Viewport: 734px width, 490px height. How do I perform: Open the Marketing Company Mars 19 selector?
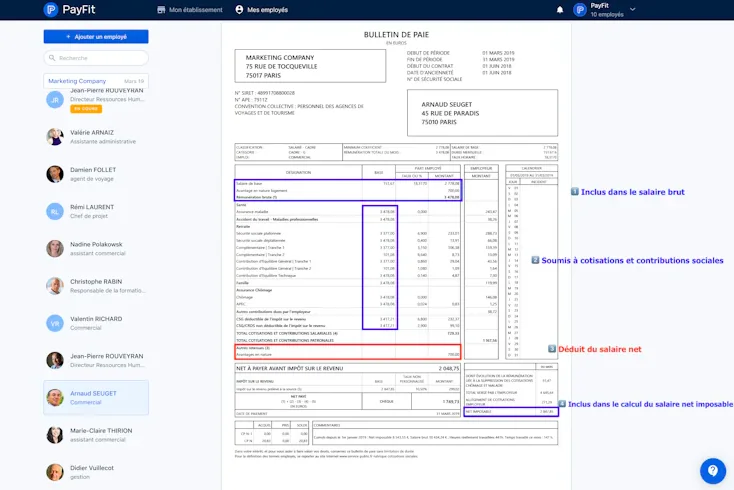[x=96, y=81]
